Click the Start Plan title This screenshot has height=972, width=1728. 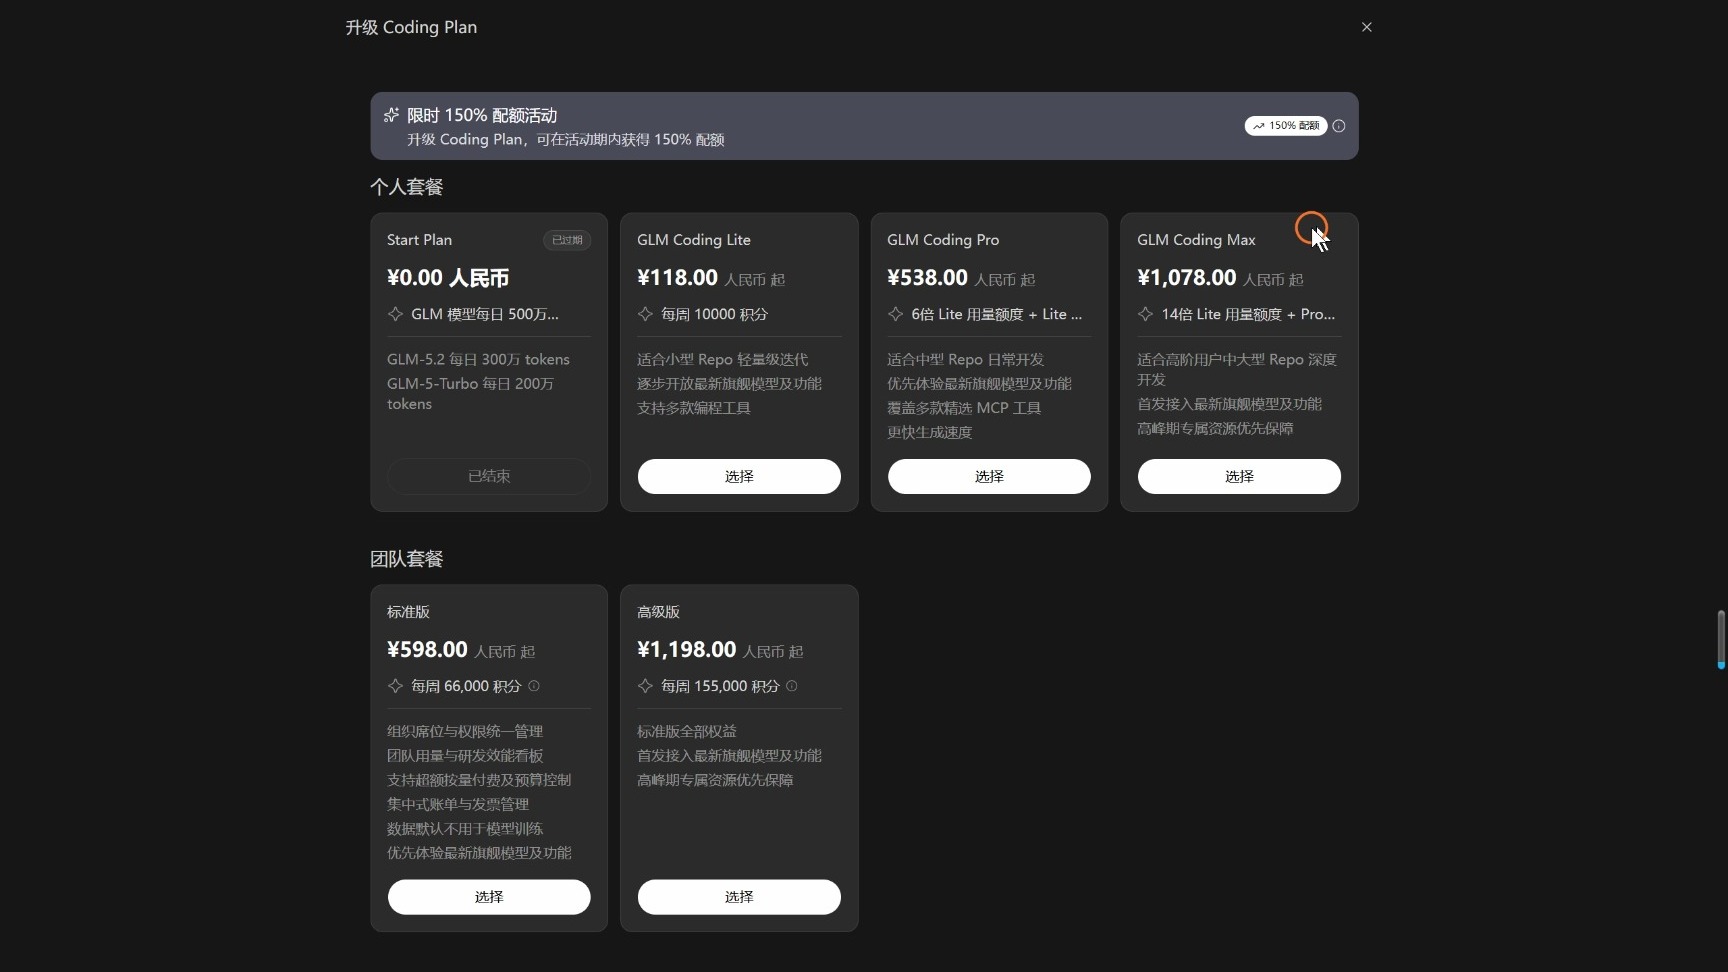click(419, 240)
